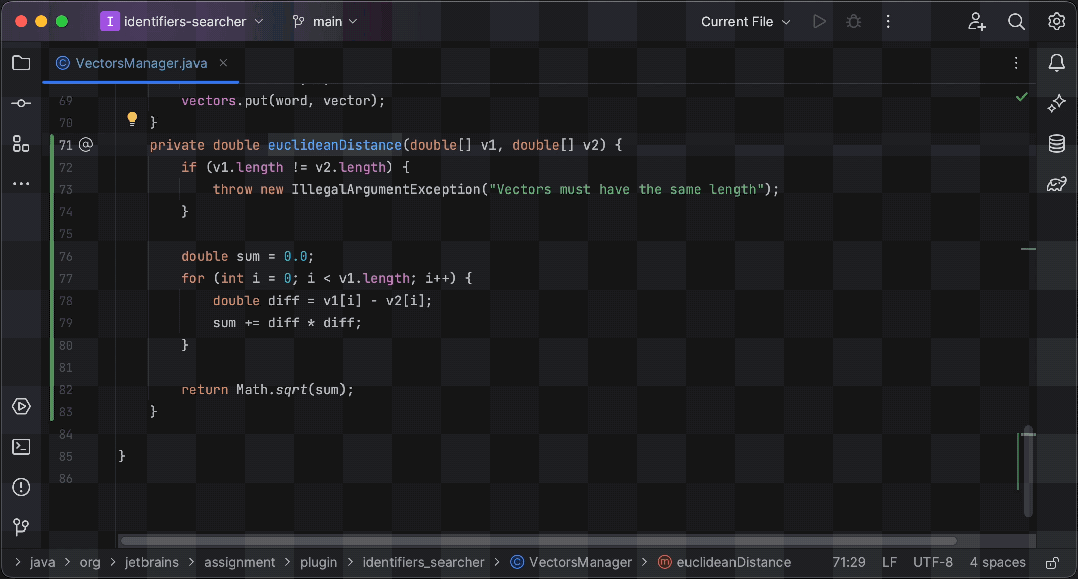Open the identifiers-searcher project dropdown

tap(183, 21)
